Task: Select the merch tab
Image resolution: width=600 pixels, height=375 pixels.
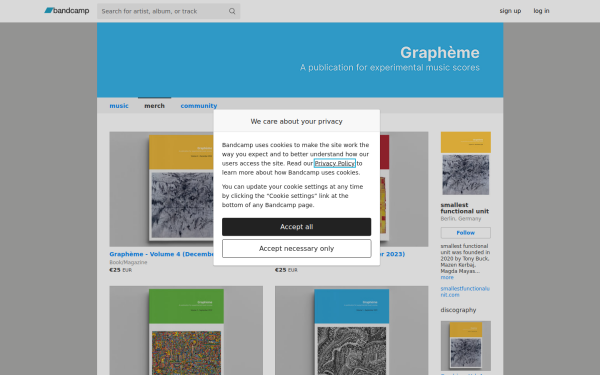Action: 154,106
